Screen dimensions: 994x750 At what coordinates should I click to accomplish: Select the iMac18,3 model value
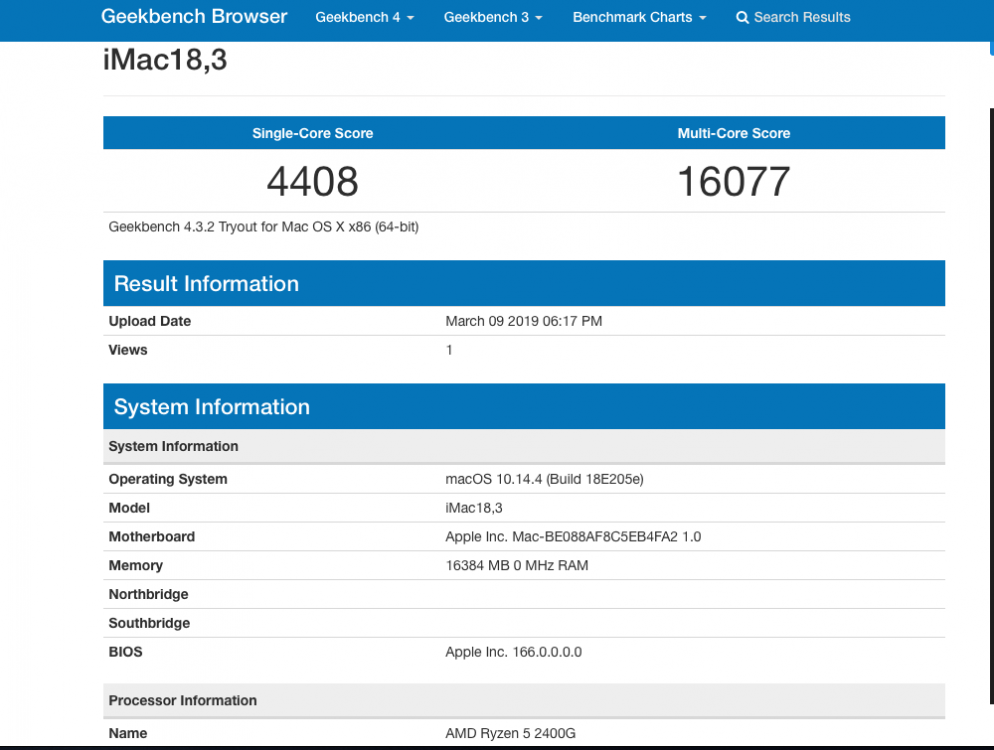(x=474, y=508)
